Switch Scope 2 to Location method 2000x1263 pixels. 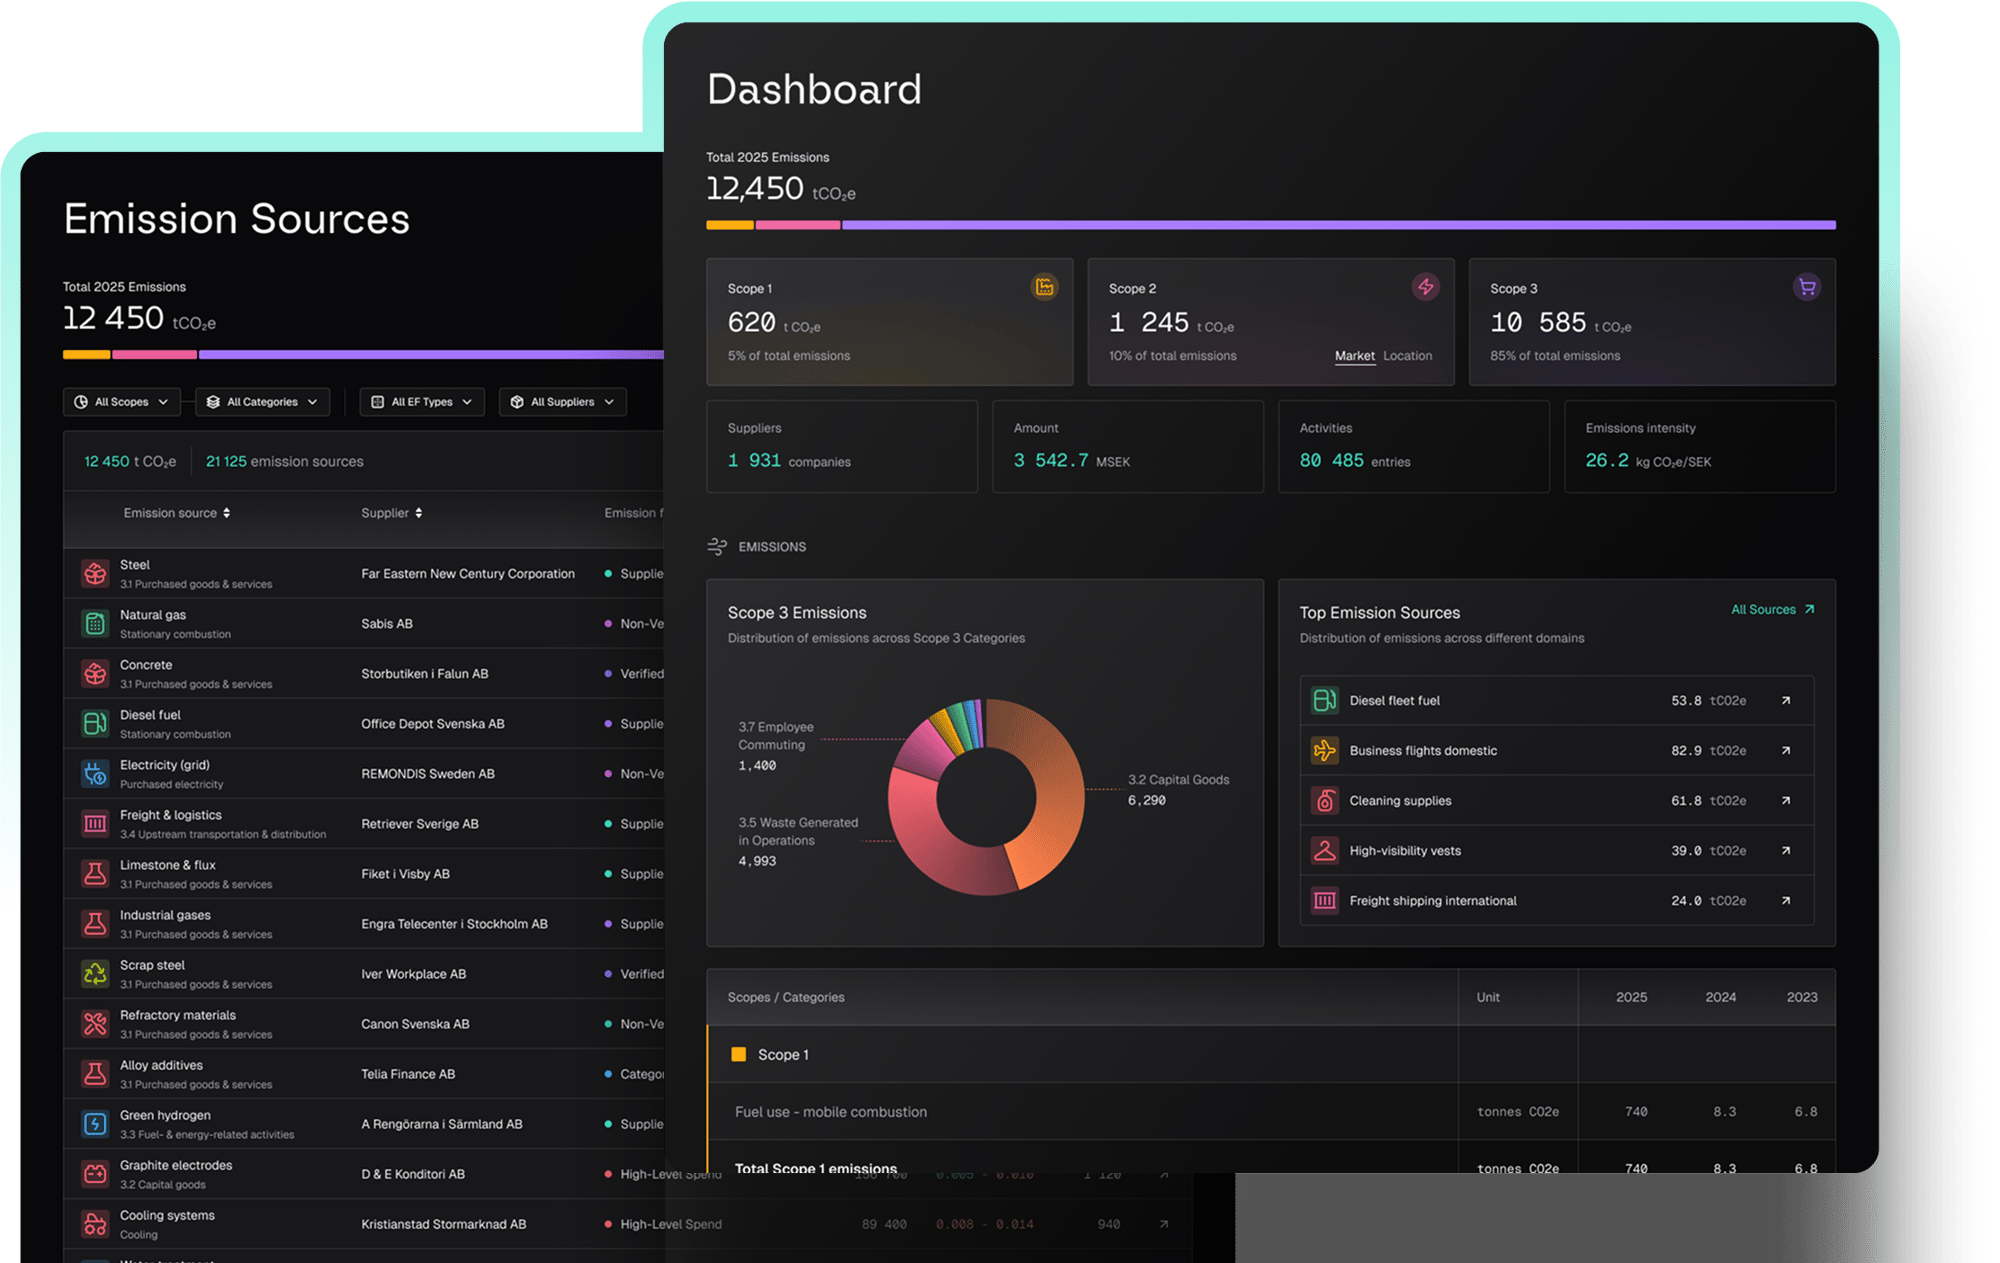tap(1407, 356)
